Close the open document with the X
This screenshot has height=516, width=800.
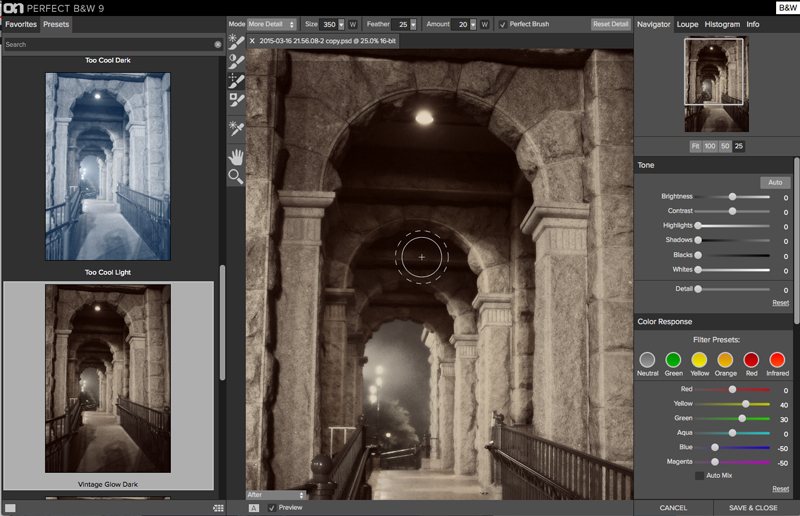[252, 41]
